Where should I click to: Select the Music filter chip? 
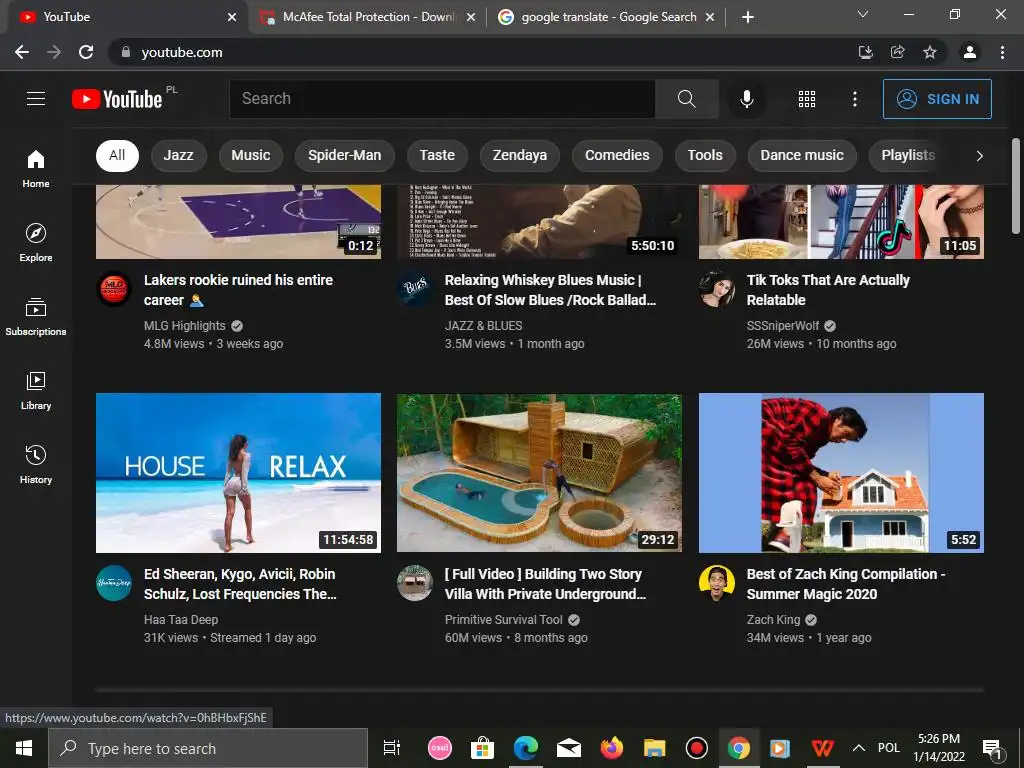coord(251,155)
